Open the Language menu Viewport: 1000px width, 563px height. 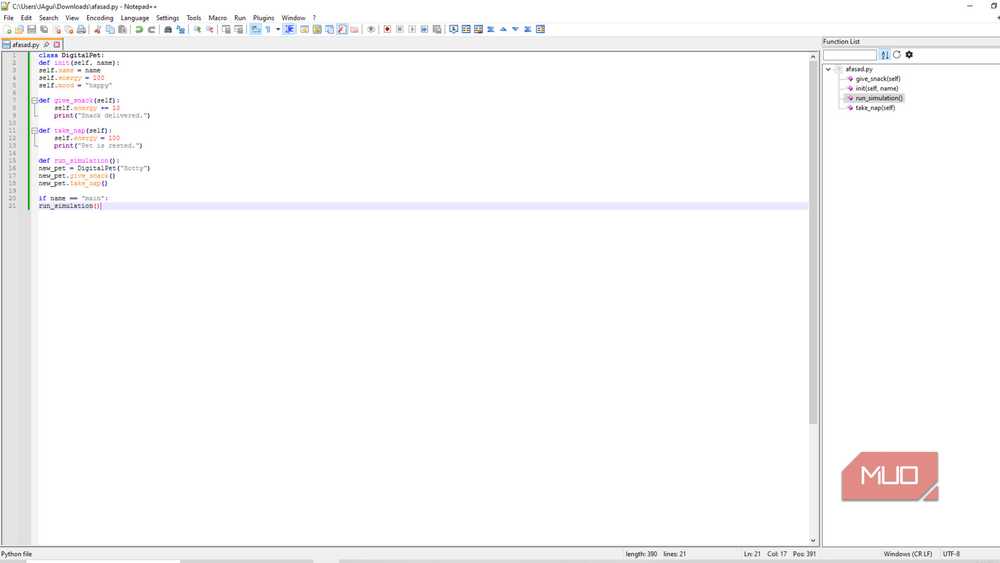tap(135, 18)
